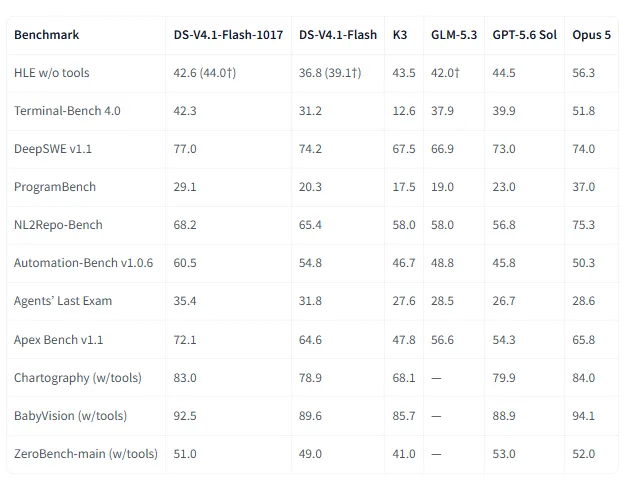Viewport: 626px width, 482px height.
Task: Click the 42.6 (44.0†) HLE score cell
Action: coord(205,73)
